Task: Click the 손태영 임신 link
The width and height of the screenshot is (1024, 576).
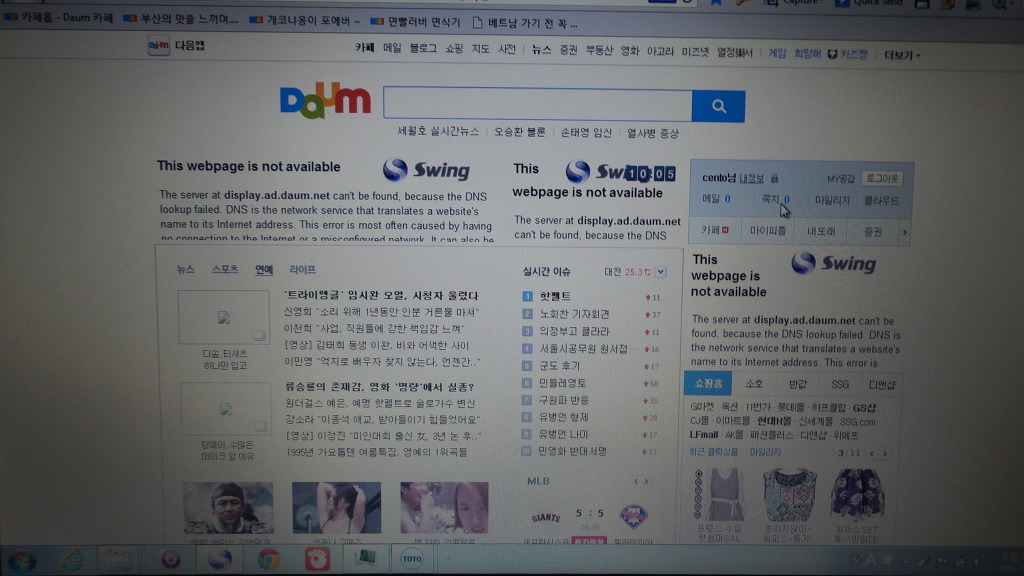Action: coord(586,133)
